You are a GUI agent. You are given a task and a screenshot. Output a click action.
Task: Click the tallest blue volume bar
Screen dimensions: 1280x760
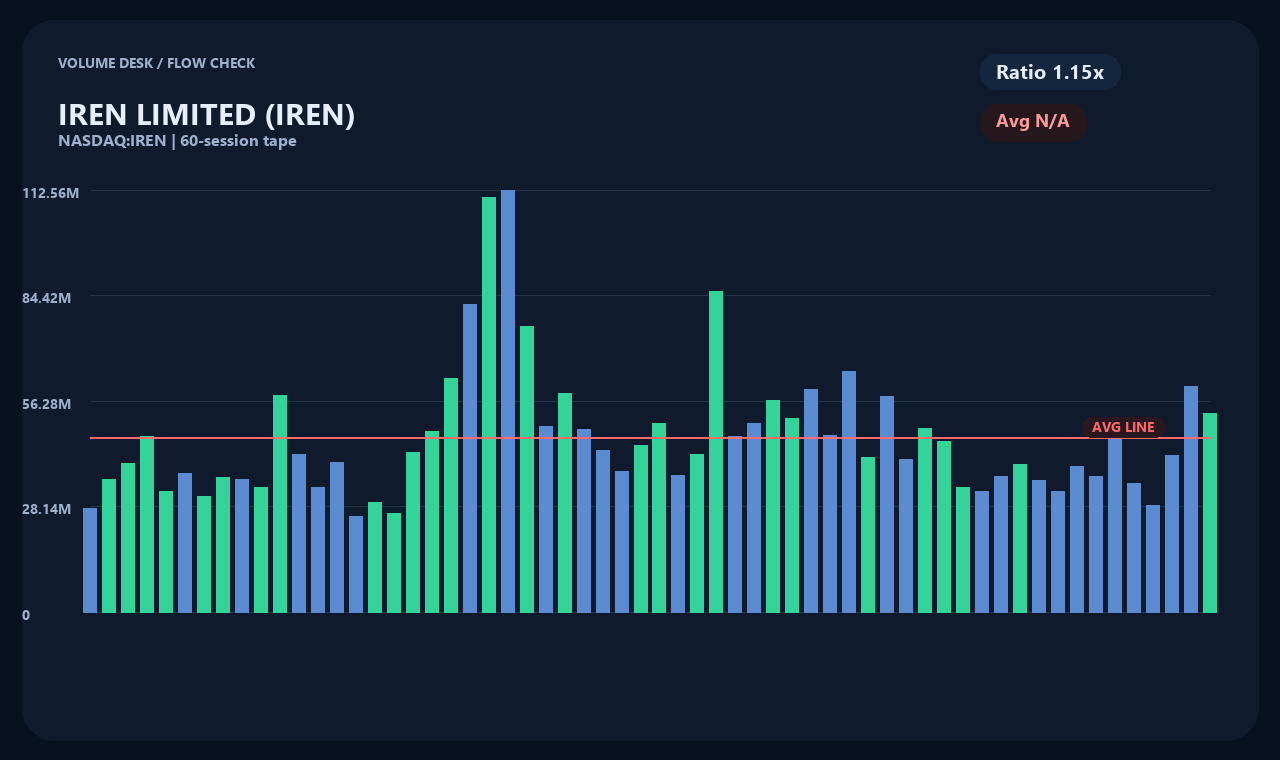click(x=508, y=401)
